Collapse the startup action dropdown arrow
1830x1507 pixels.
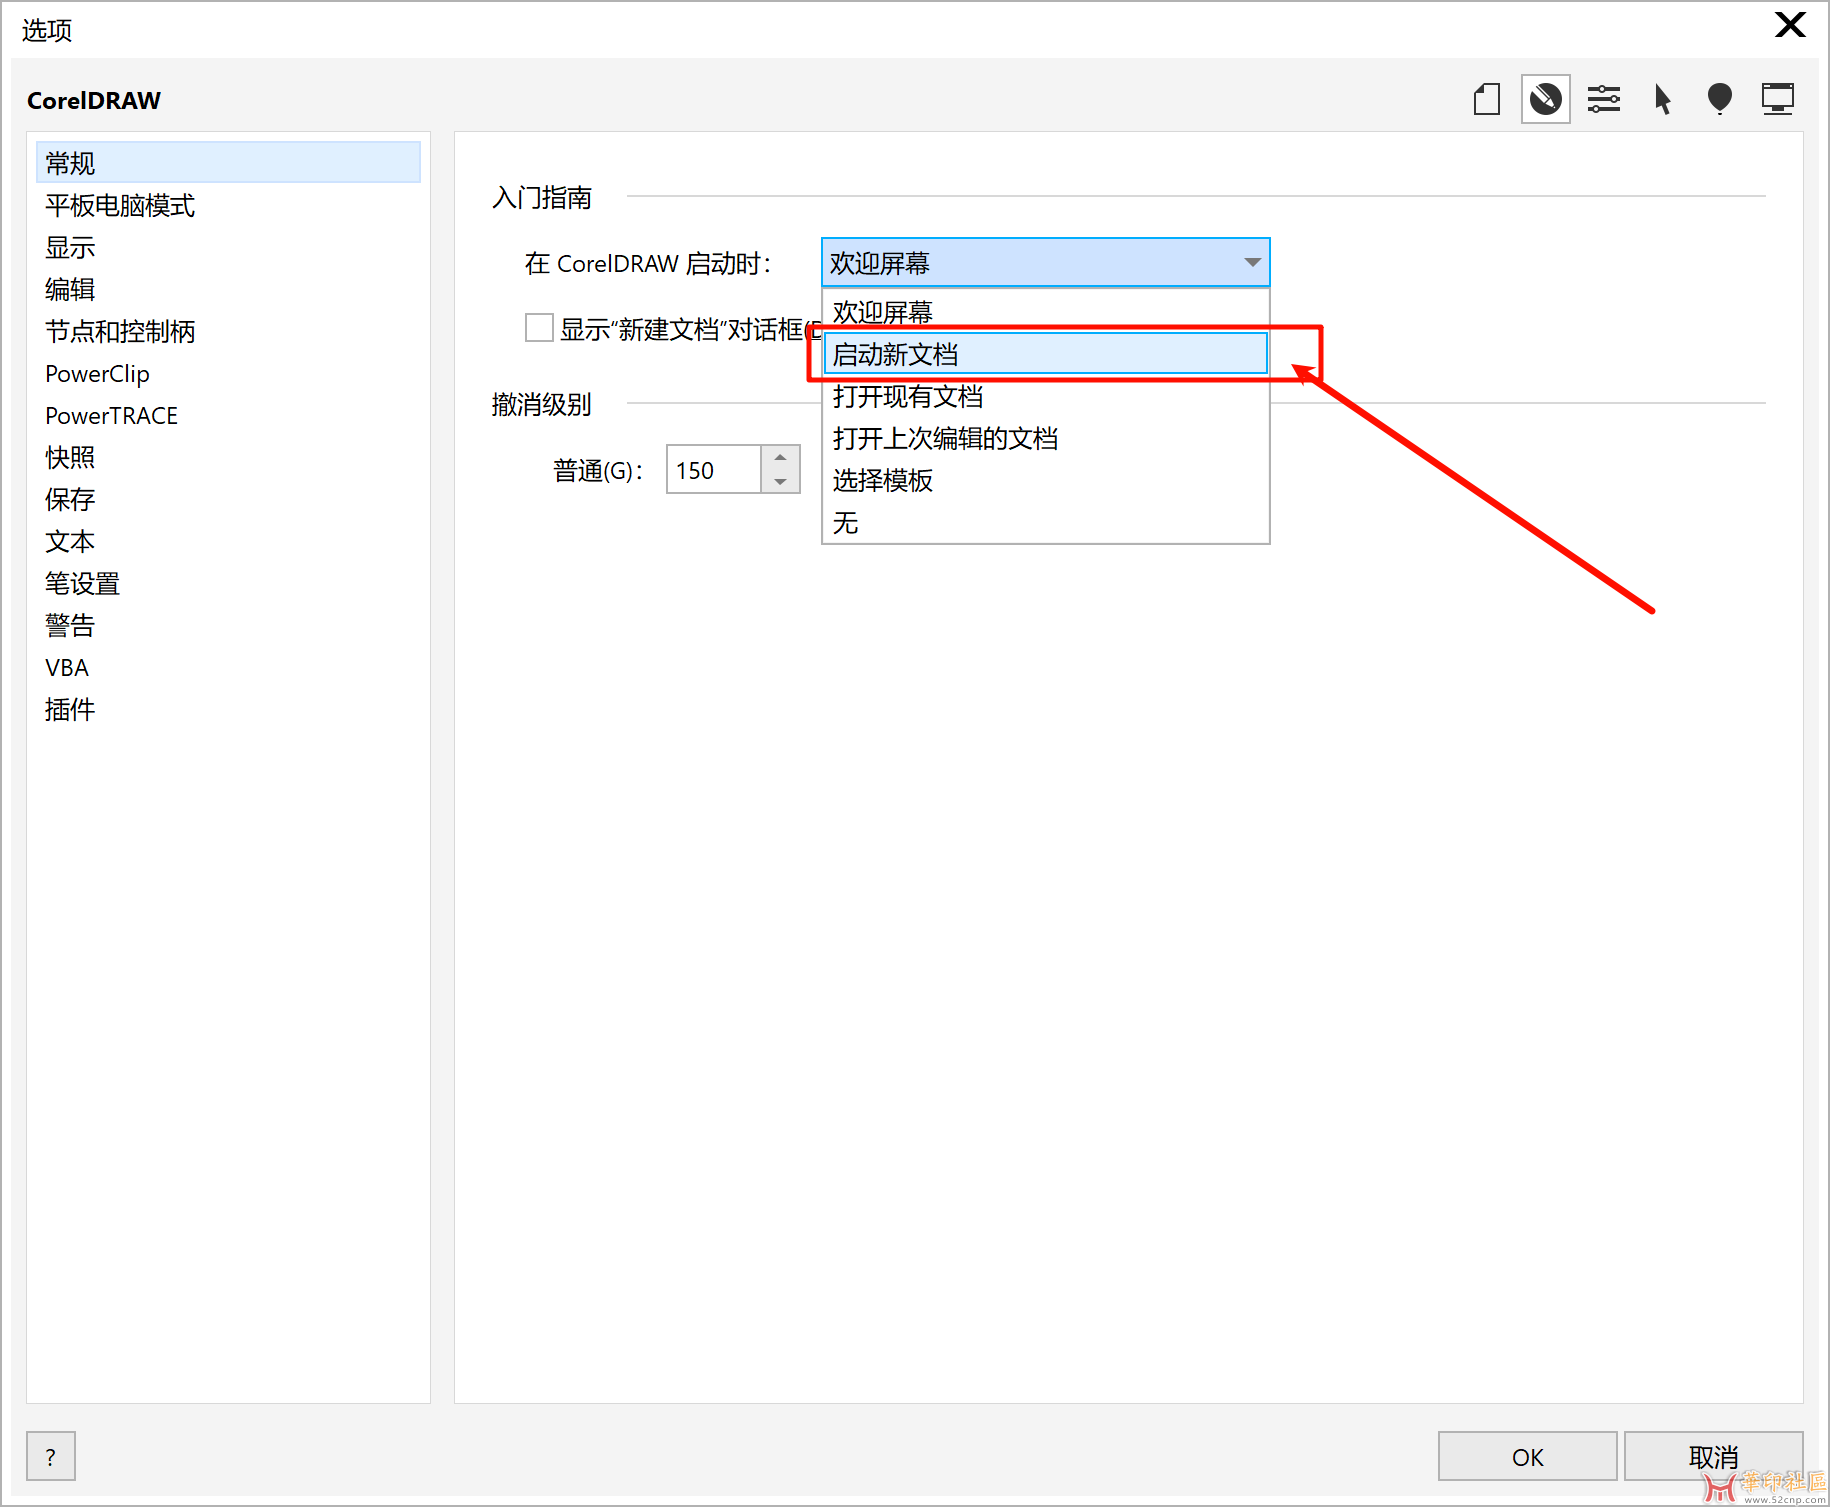(x=1252, y=262)
